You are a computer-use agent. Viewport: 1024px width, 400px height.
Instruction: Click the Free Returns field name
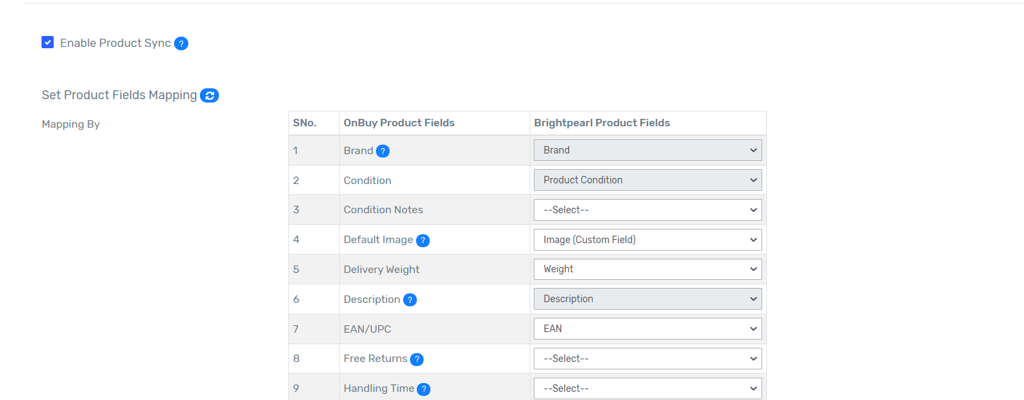click(x=376, y=358)
